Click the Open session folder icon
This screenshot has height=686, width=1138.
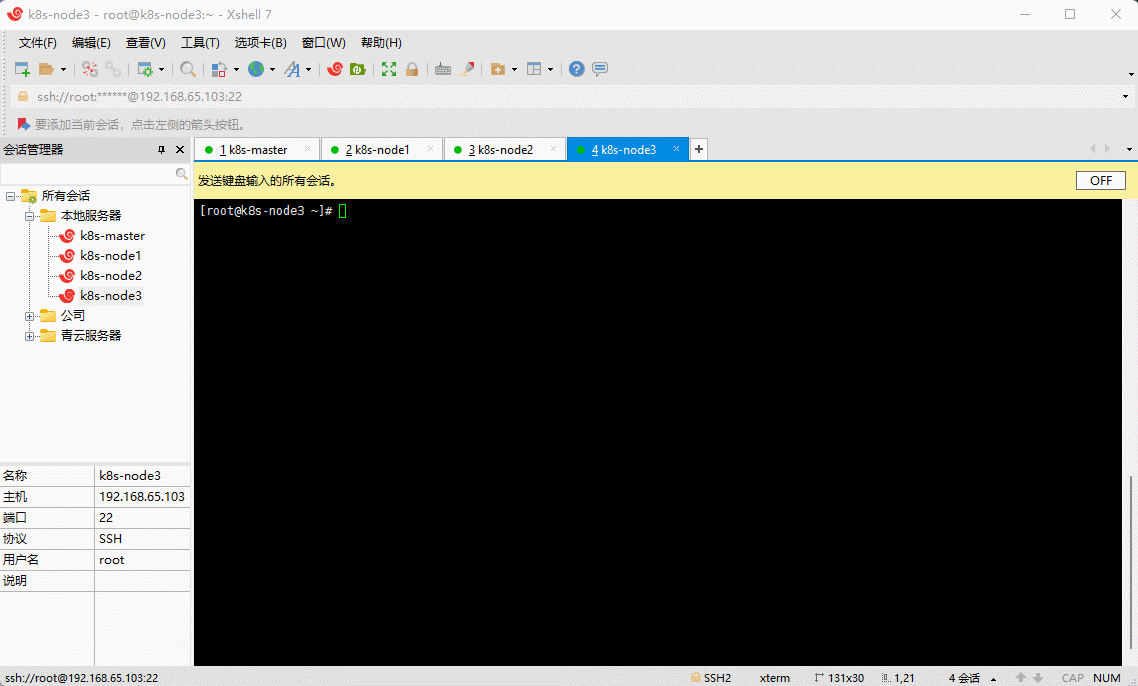(46, 69)
